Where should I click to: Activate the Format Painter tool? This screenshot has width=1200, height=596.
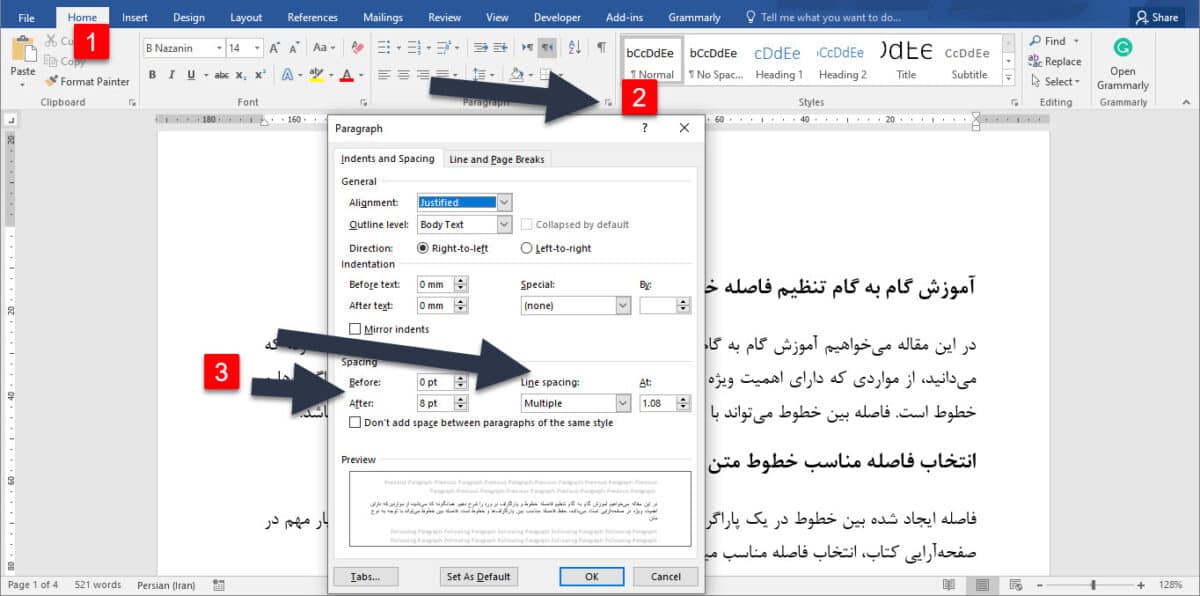88,82
